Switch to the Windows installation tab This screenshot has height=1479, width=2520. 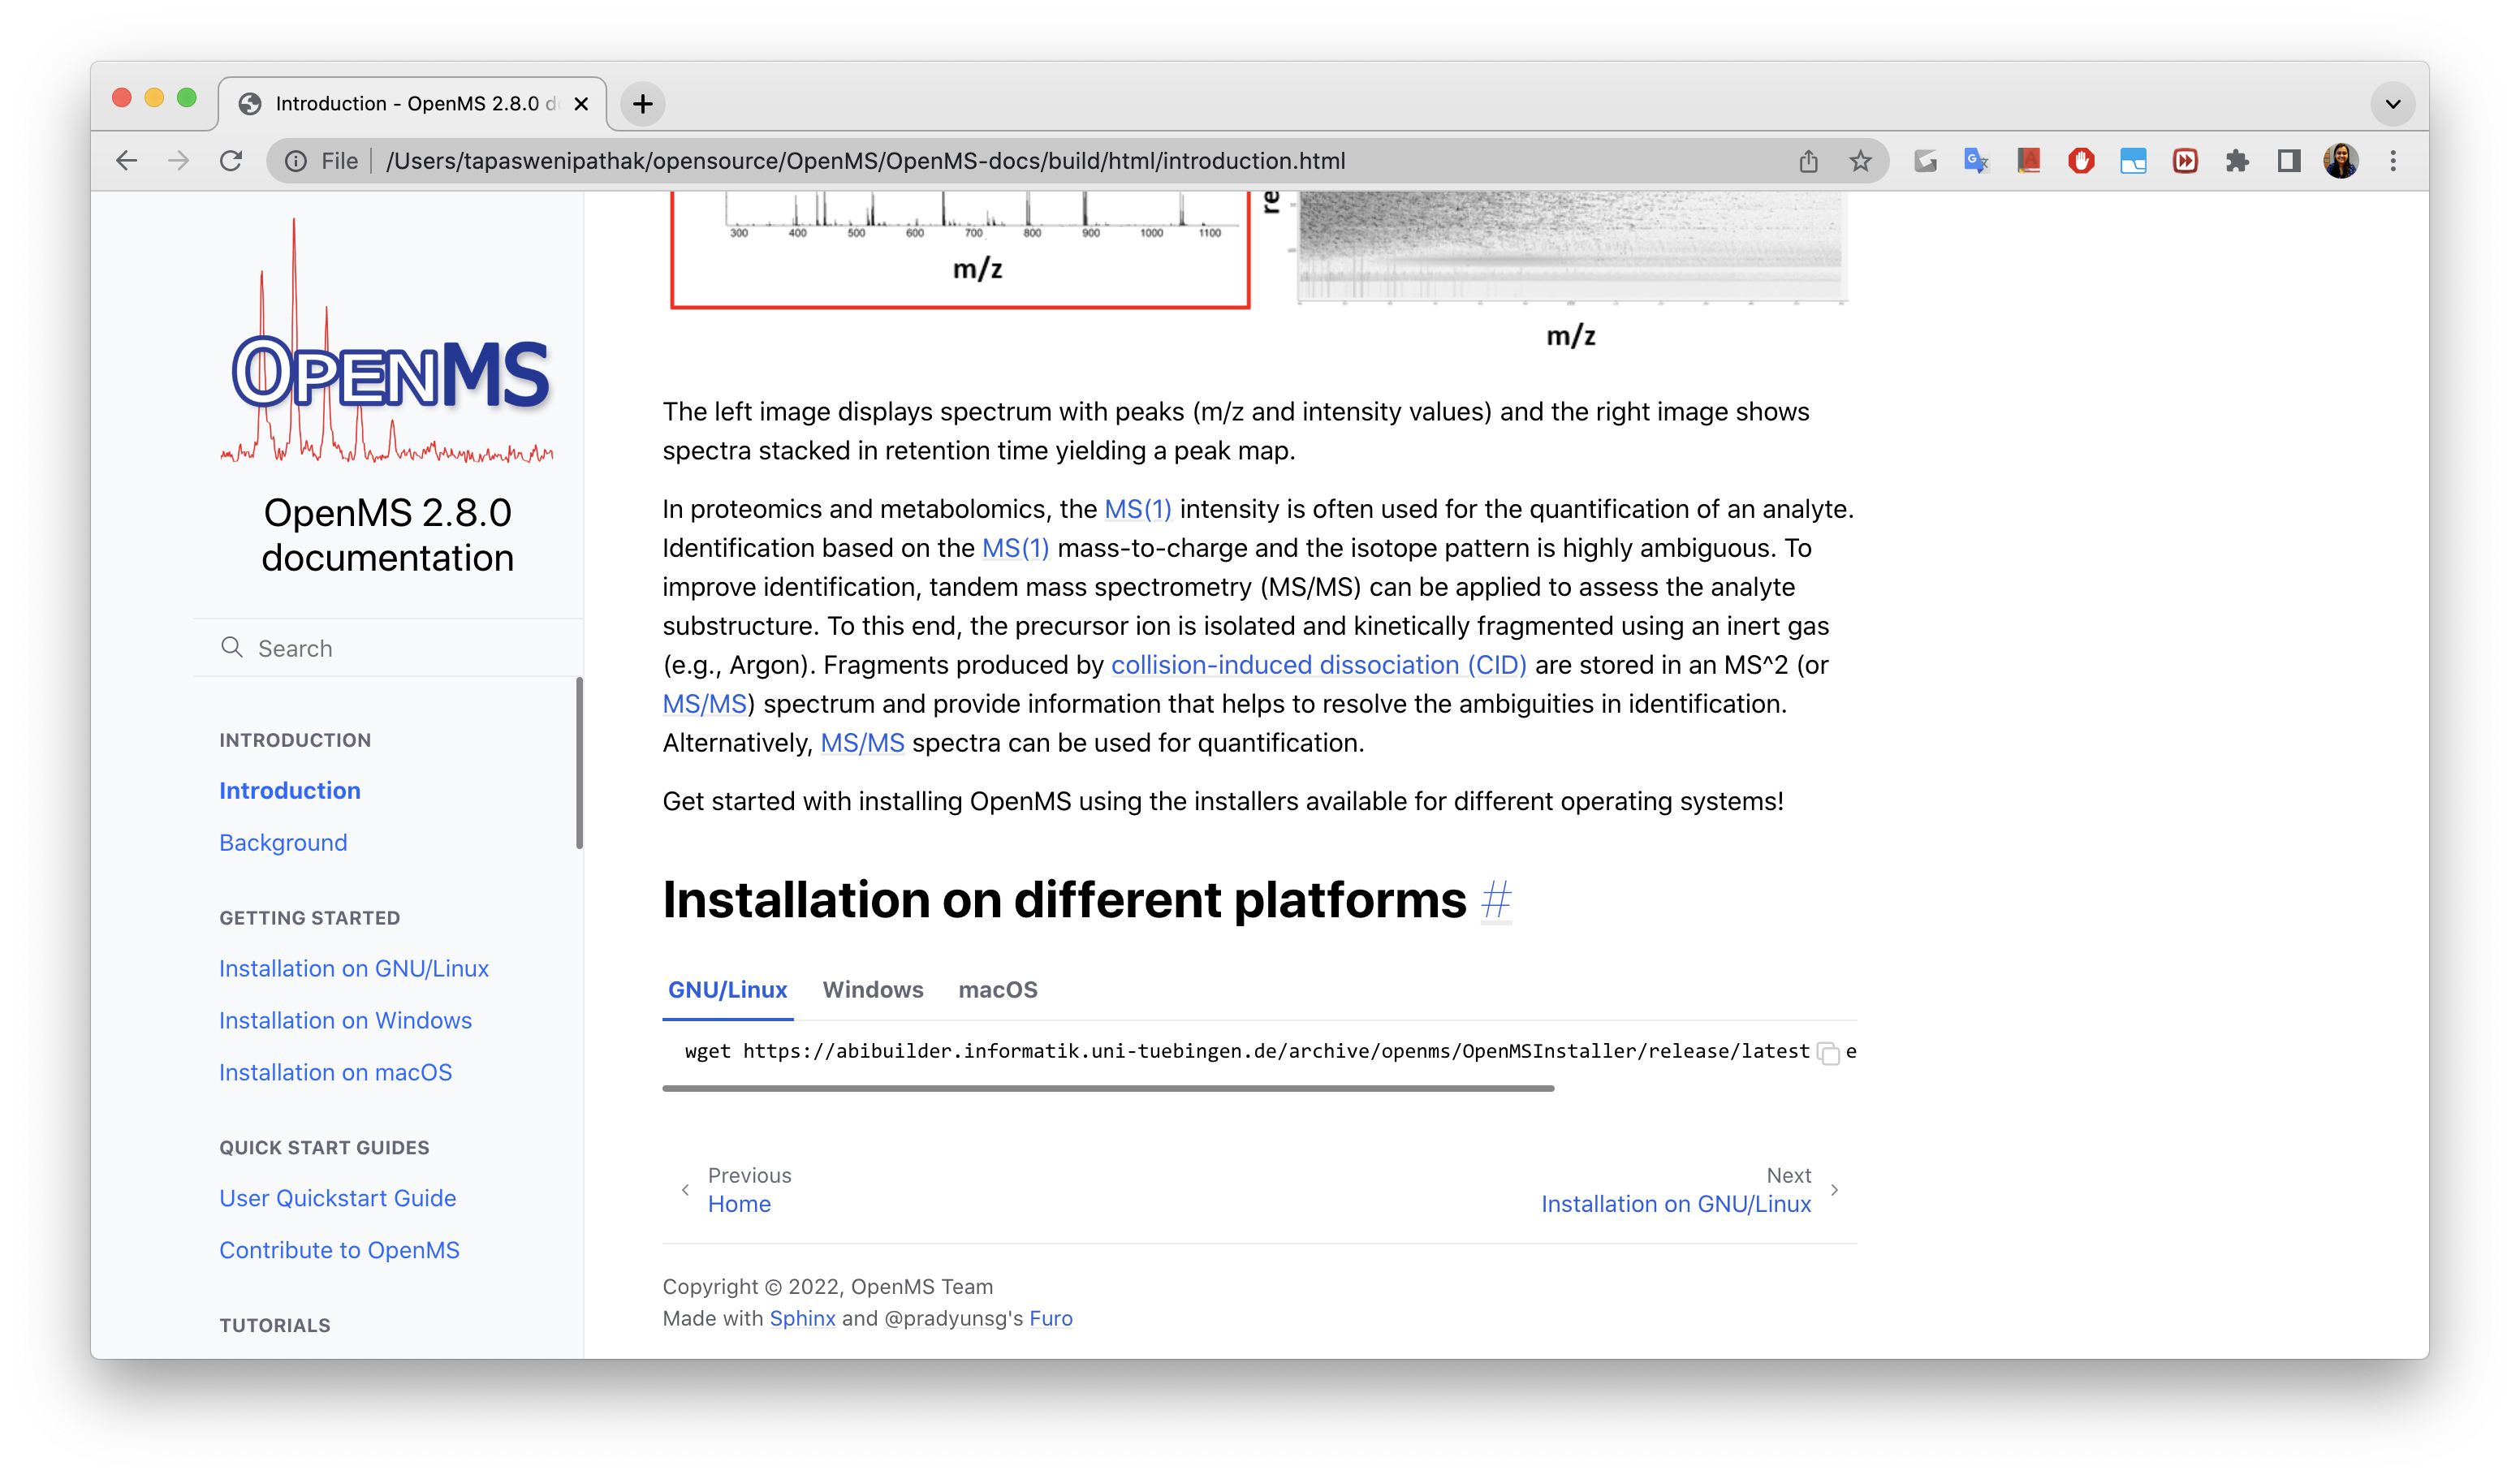pos(872,990)
